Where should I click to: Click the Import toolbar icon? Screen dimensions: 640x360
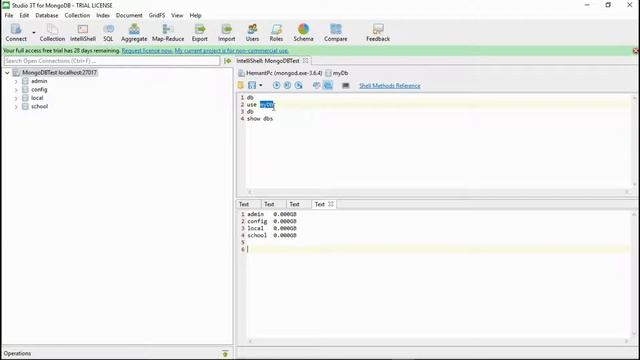227,32
